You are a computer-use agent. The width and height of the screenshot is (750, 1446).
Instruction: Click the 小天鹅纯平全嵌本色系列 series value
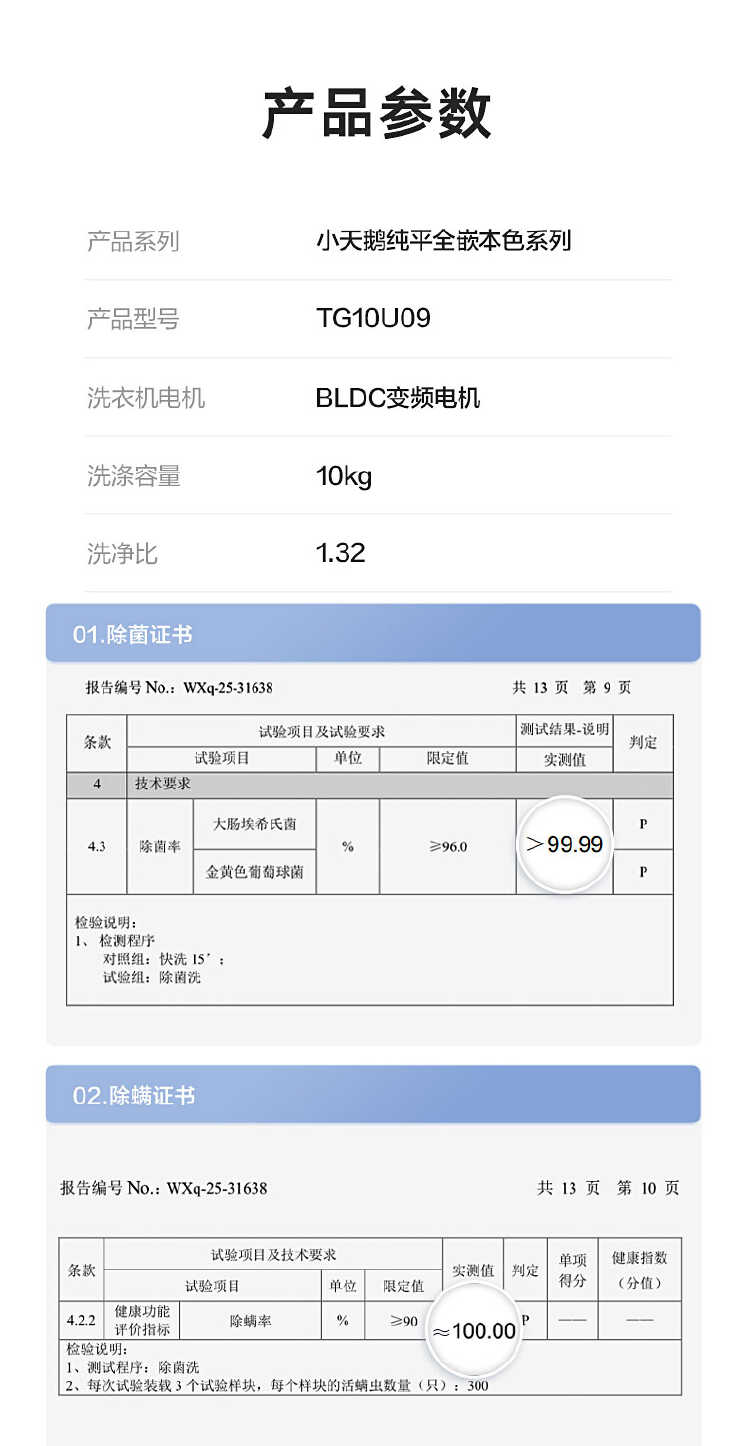pyautogui.click(x=443, y=241)
